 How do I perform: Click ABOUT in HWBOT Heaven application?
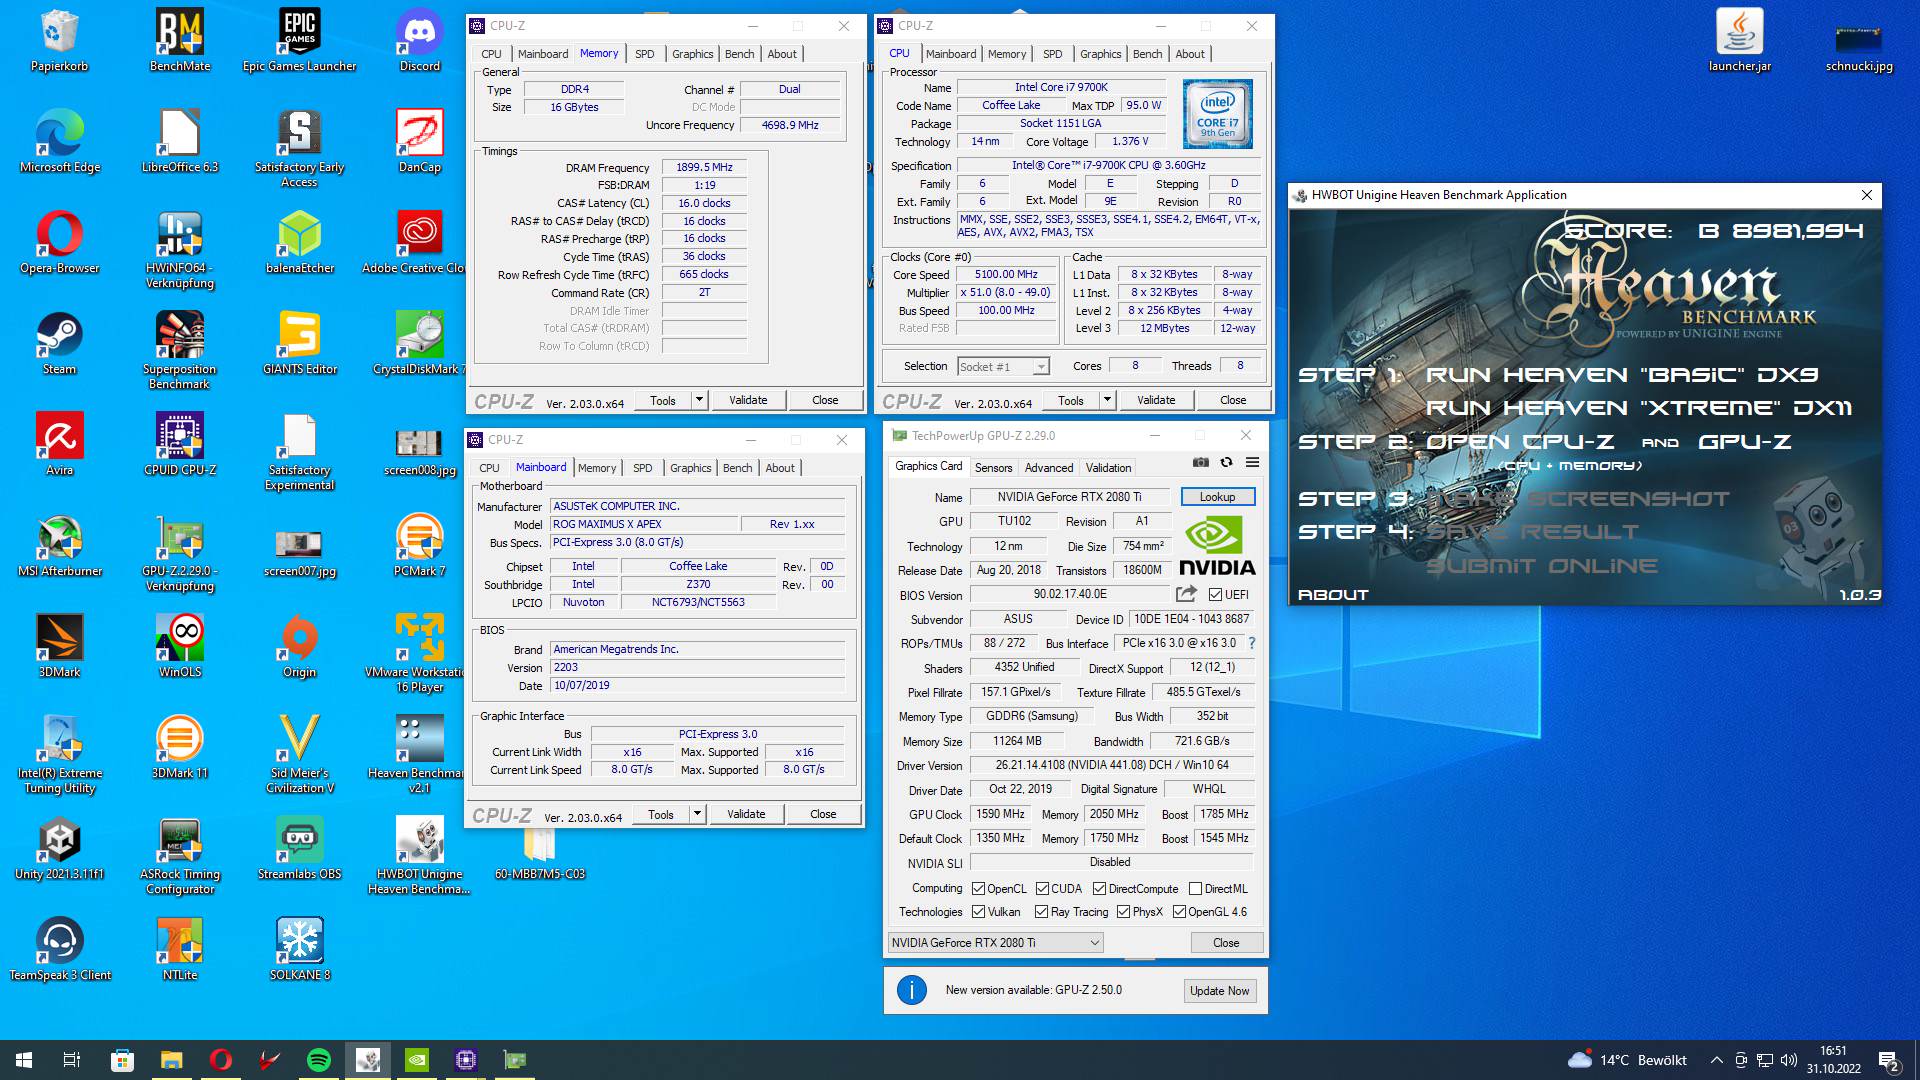click(1333, 594)
